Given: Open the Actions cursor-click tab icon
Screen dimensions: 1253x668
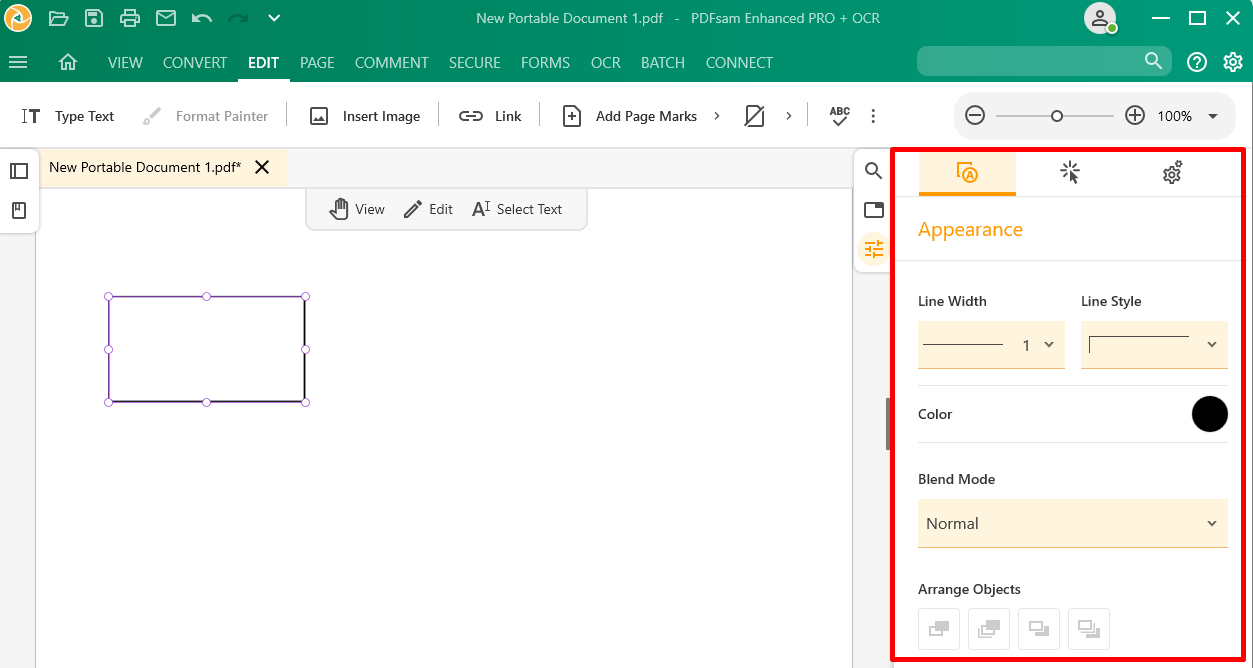Looking at the screenshot, I should tap(1070, 173).
